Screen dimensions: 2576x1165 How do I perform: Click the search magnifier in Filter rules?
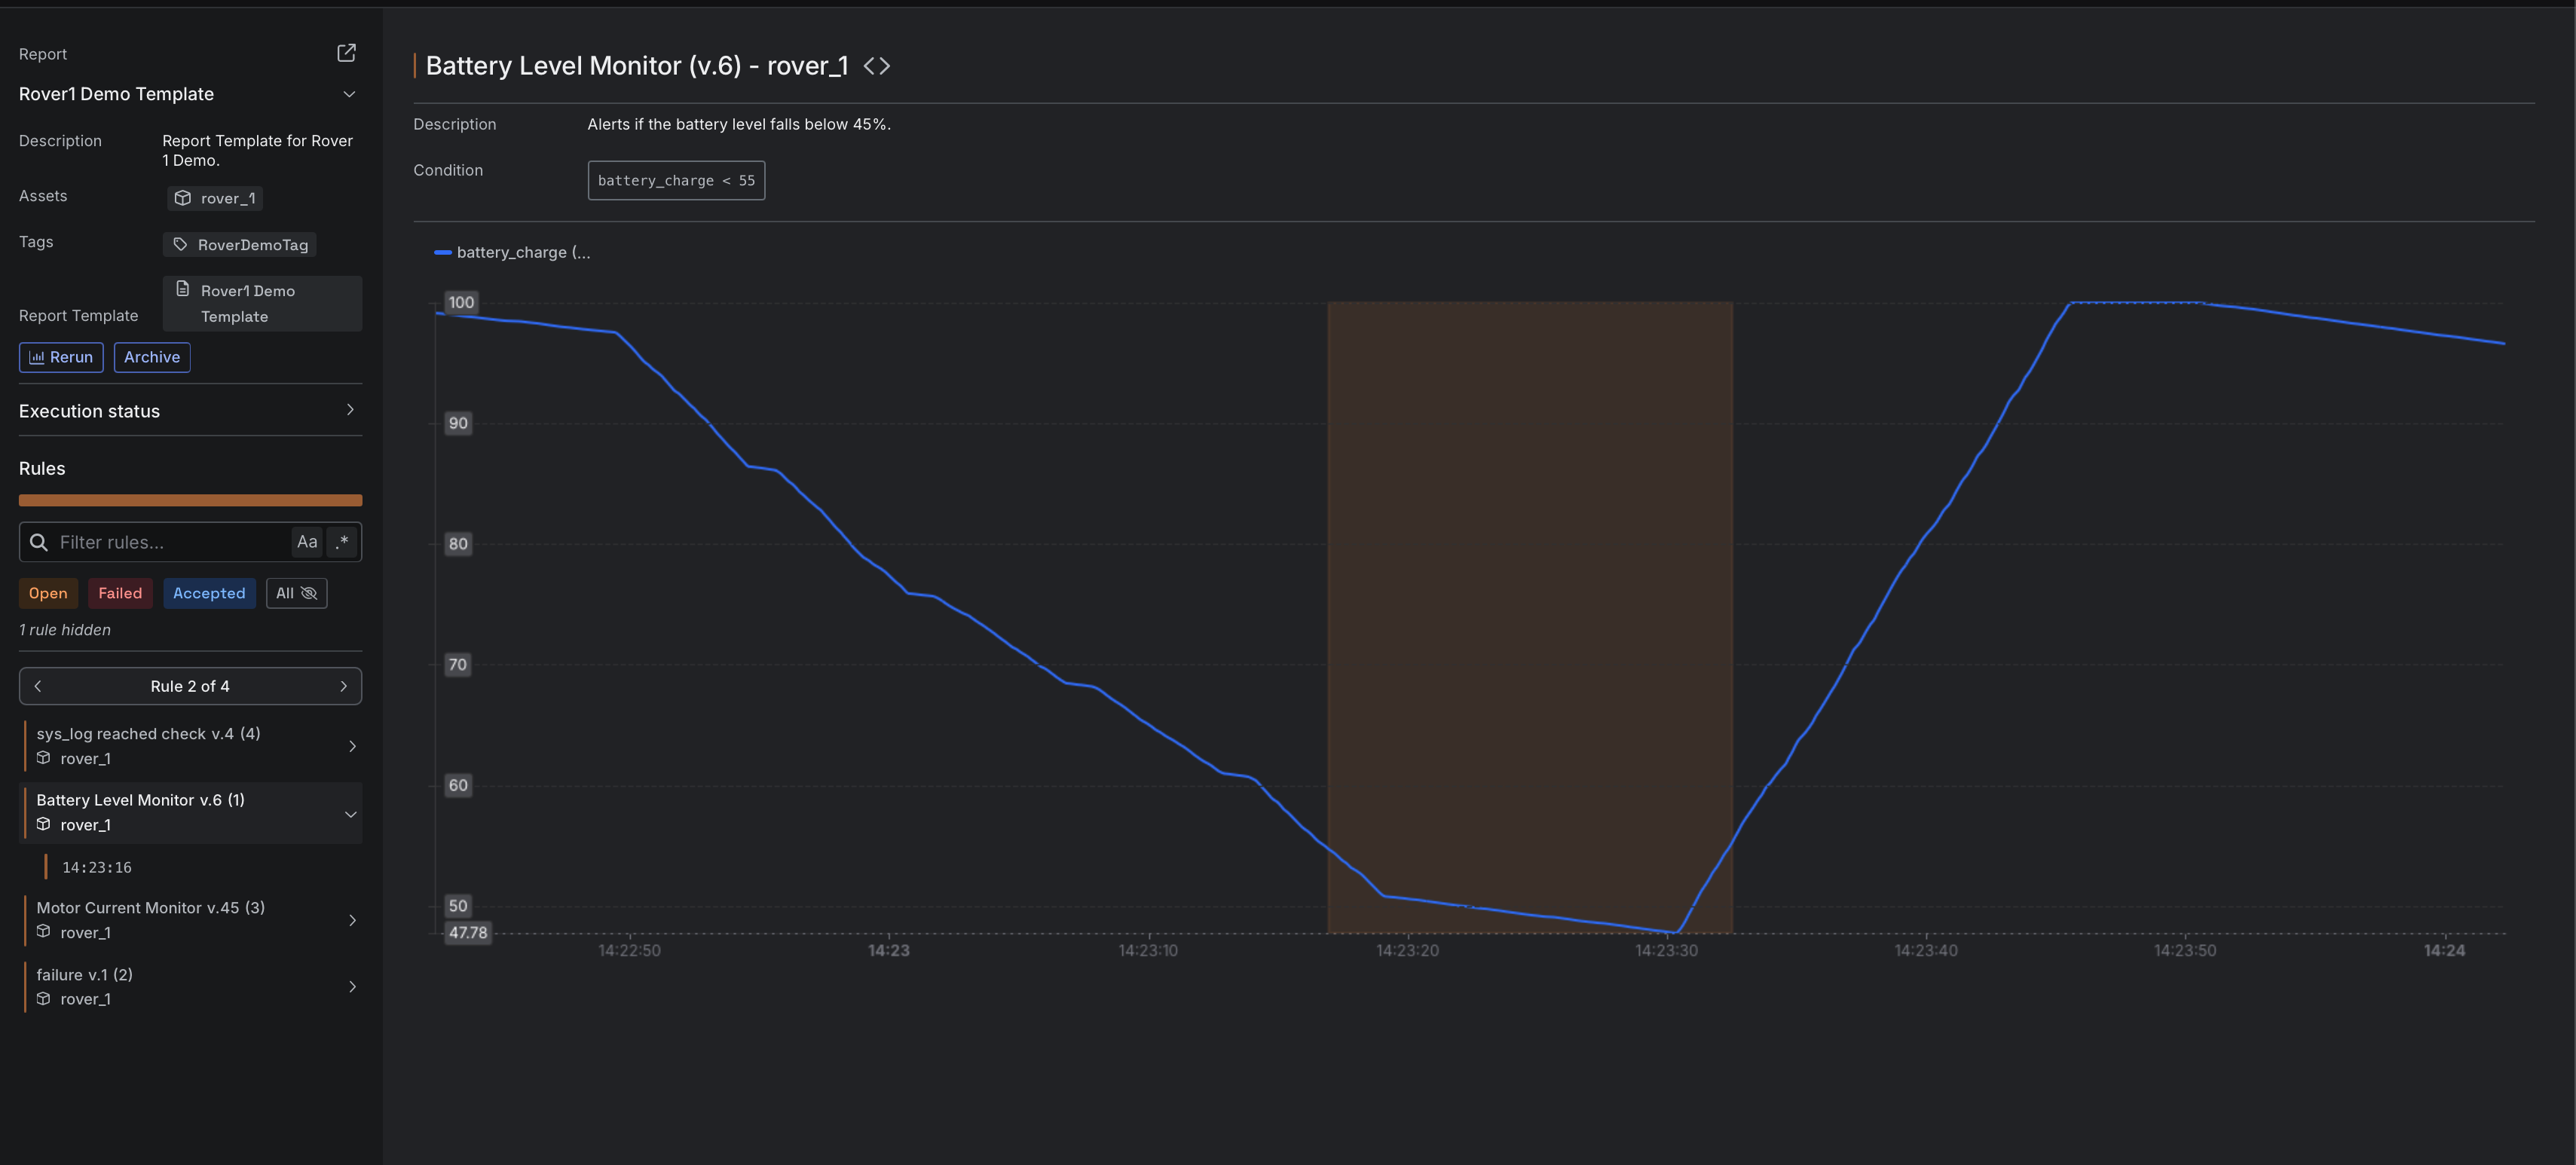39,542
